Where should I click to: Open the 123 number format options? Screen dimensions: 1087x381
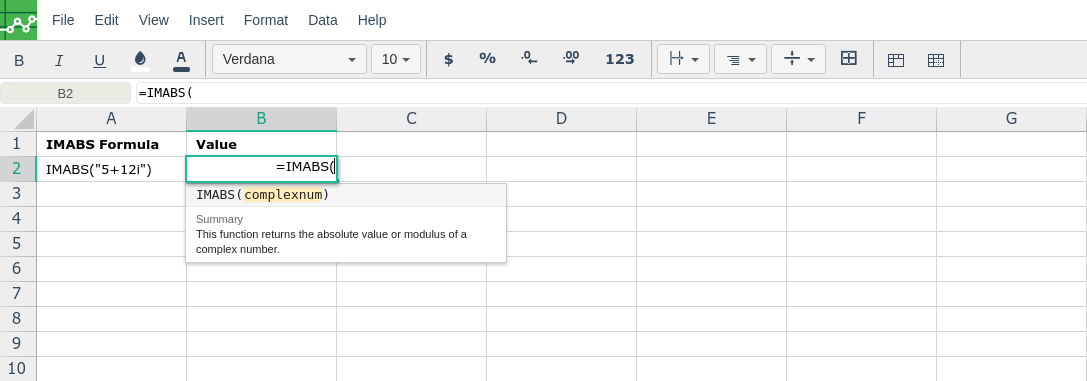tap(620, 59)
